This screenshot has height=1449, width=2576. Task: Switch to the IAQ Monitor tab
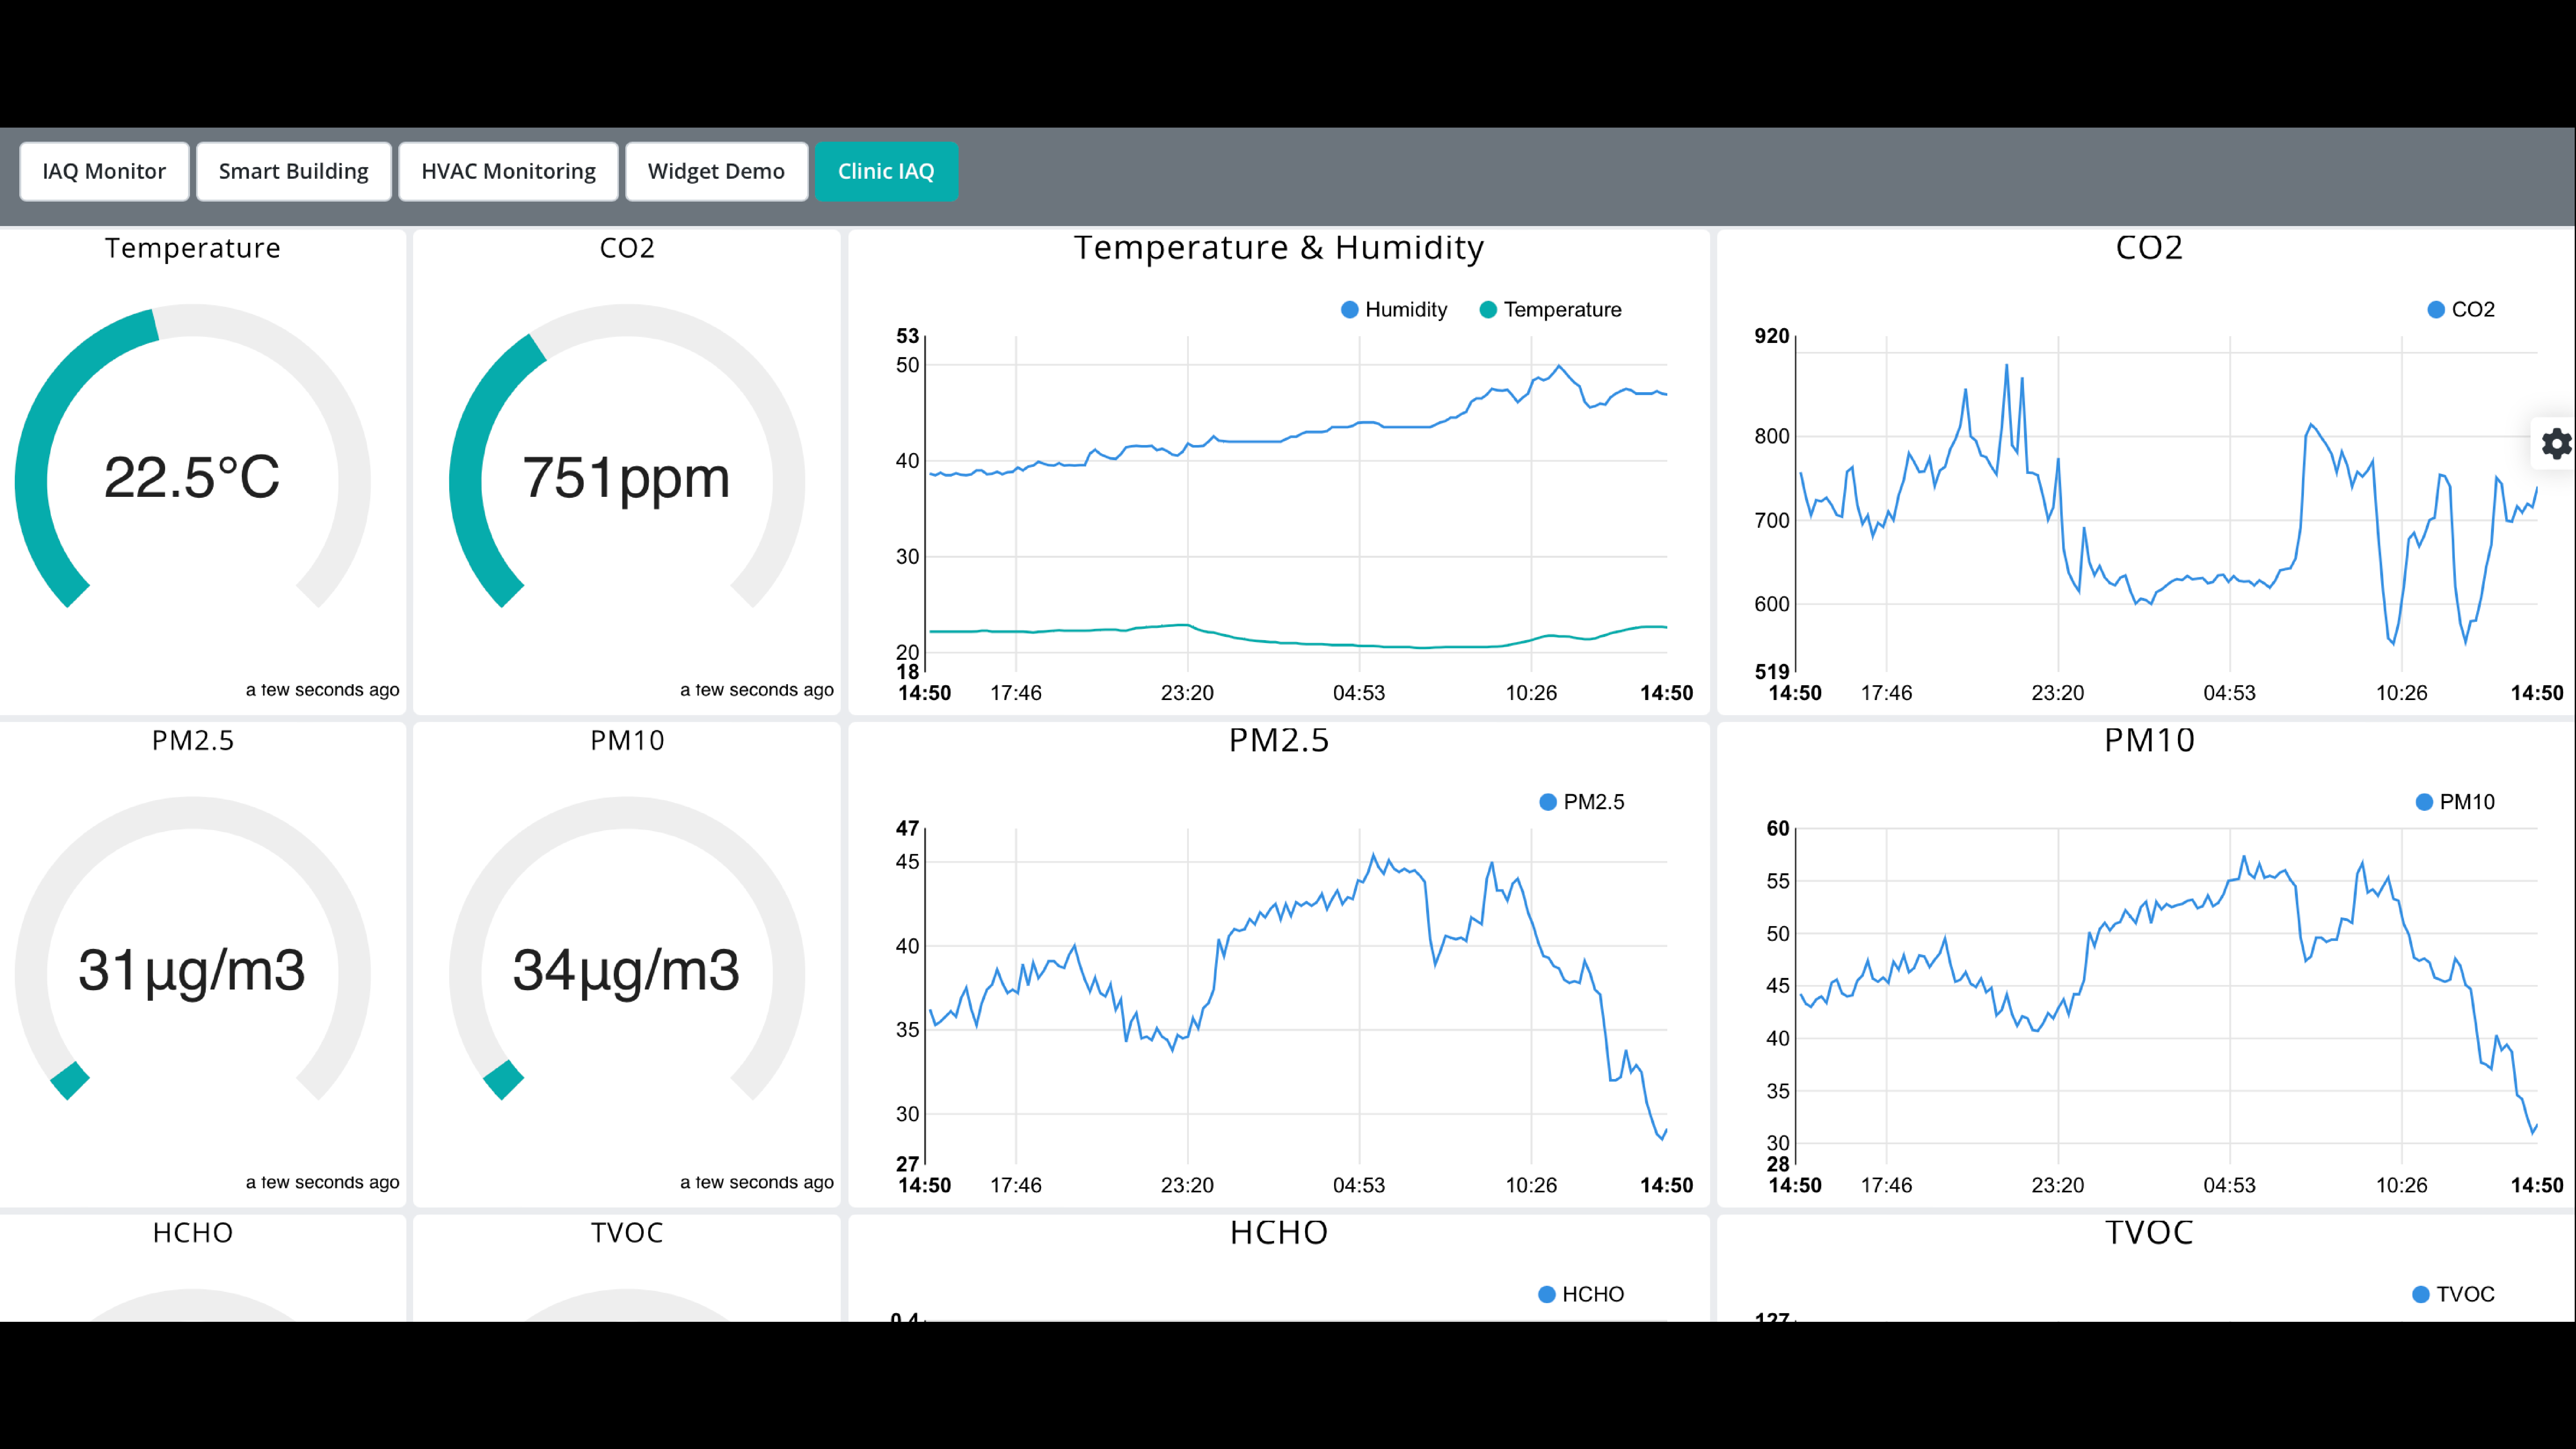click(x=104, y=171)
